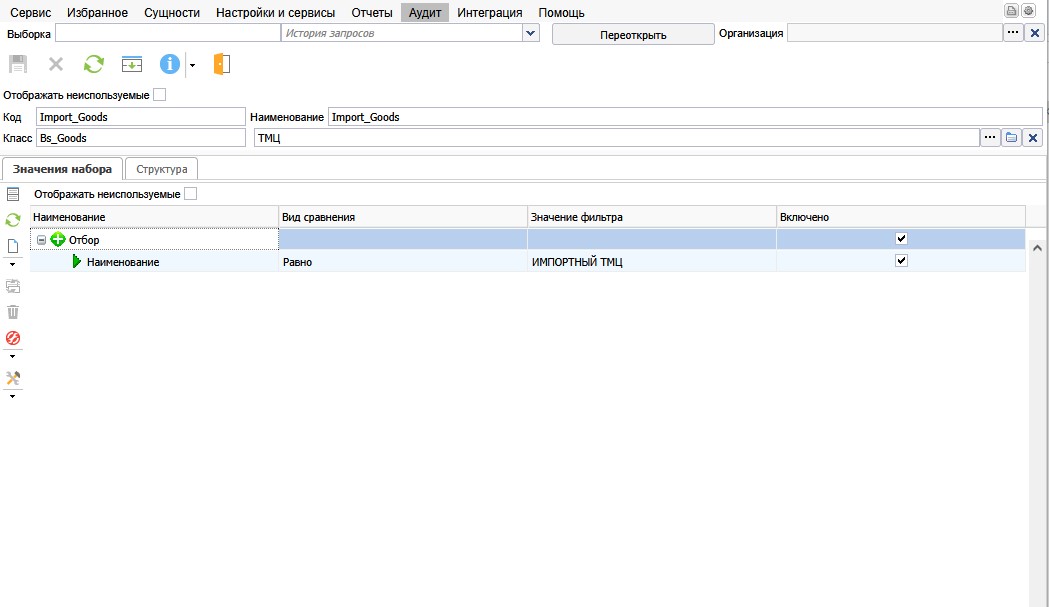Click the import panel icon with down arrow

pyautogui.click(x=132, y=64)
